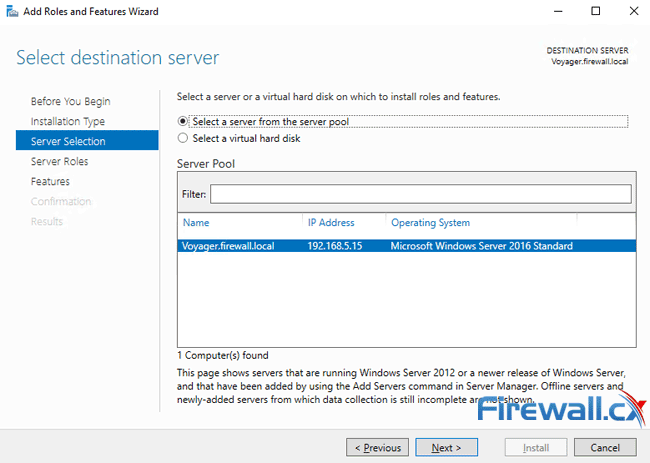Jump to the Server Roles step
The image size is (650, 463).
(x=59, y=161)
